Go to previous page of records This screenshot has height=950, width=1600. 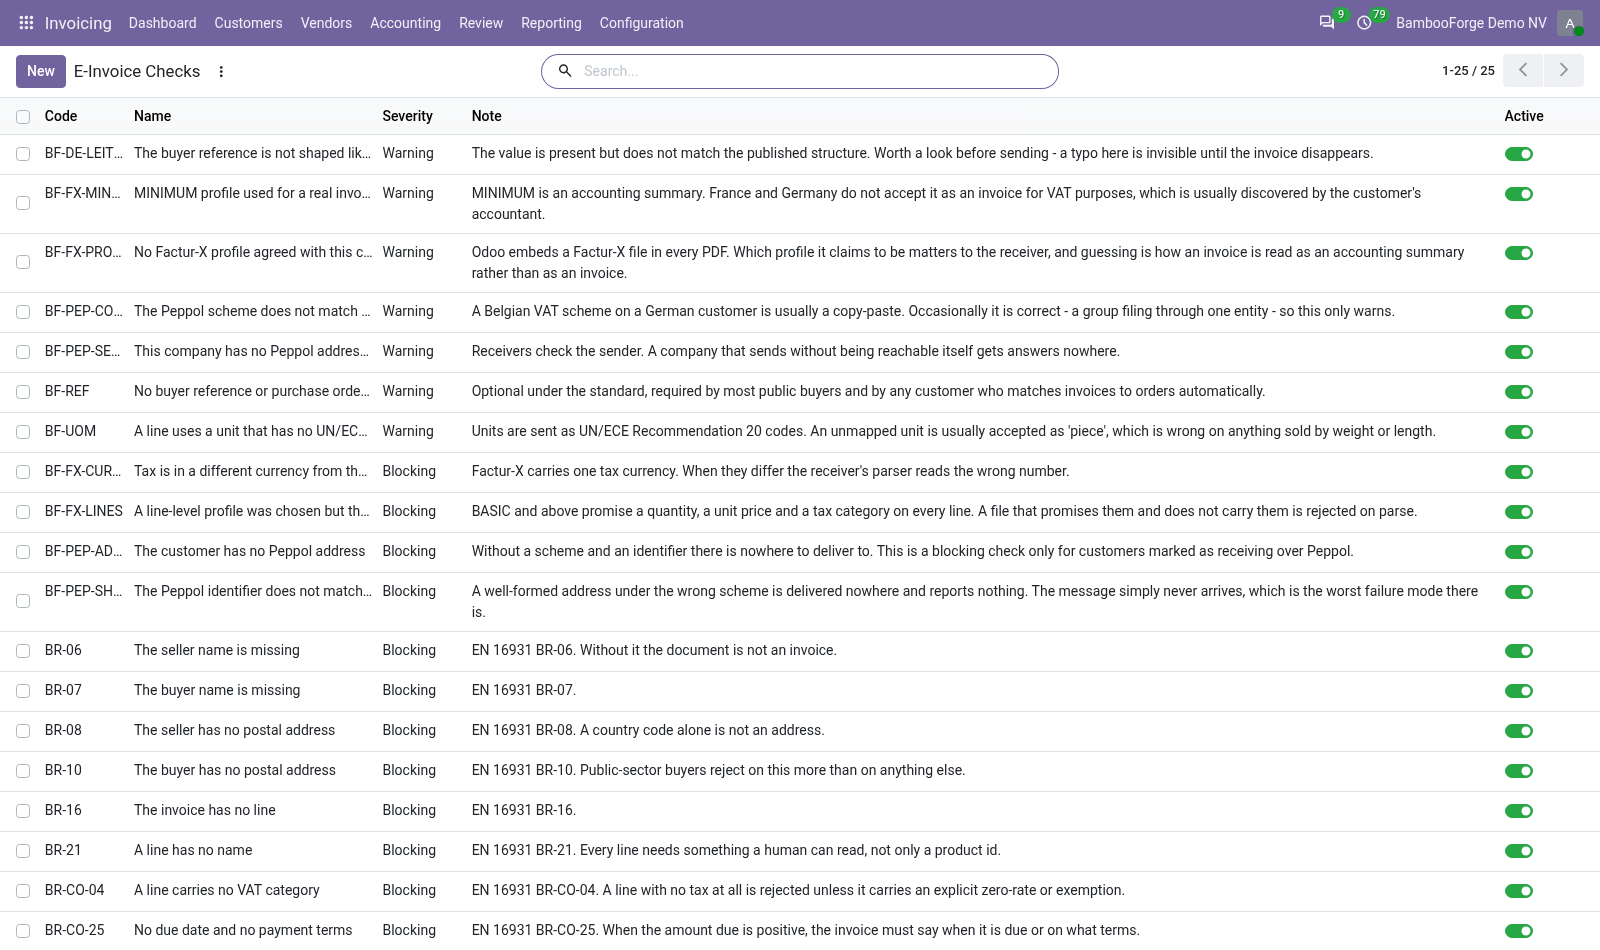pyautogui.click(x=1523, y=70)
